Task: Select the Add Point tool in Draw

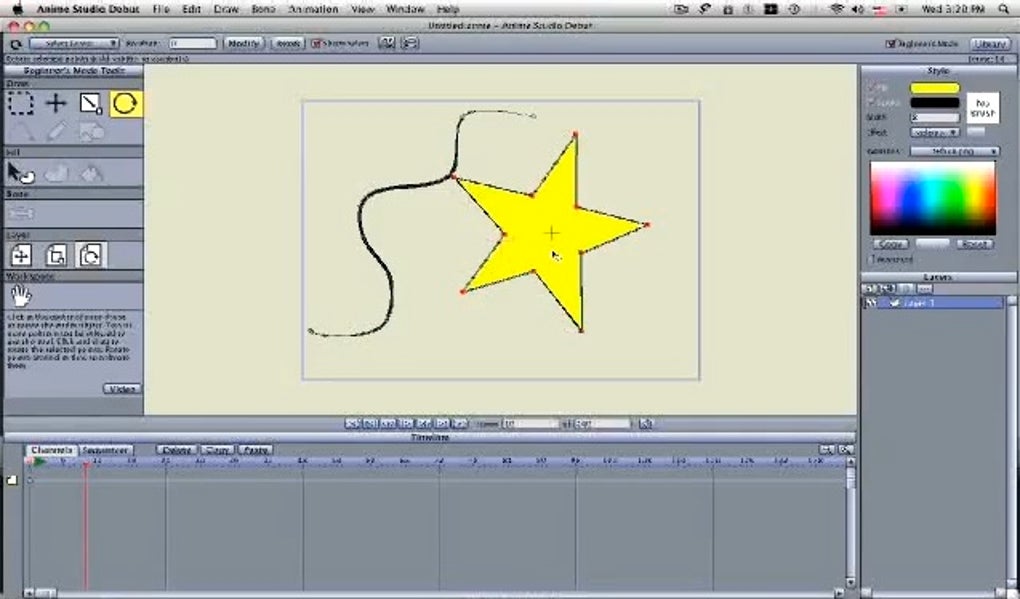Action: click(x=21, y=132)
